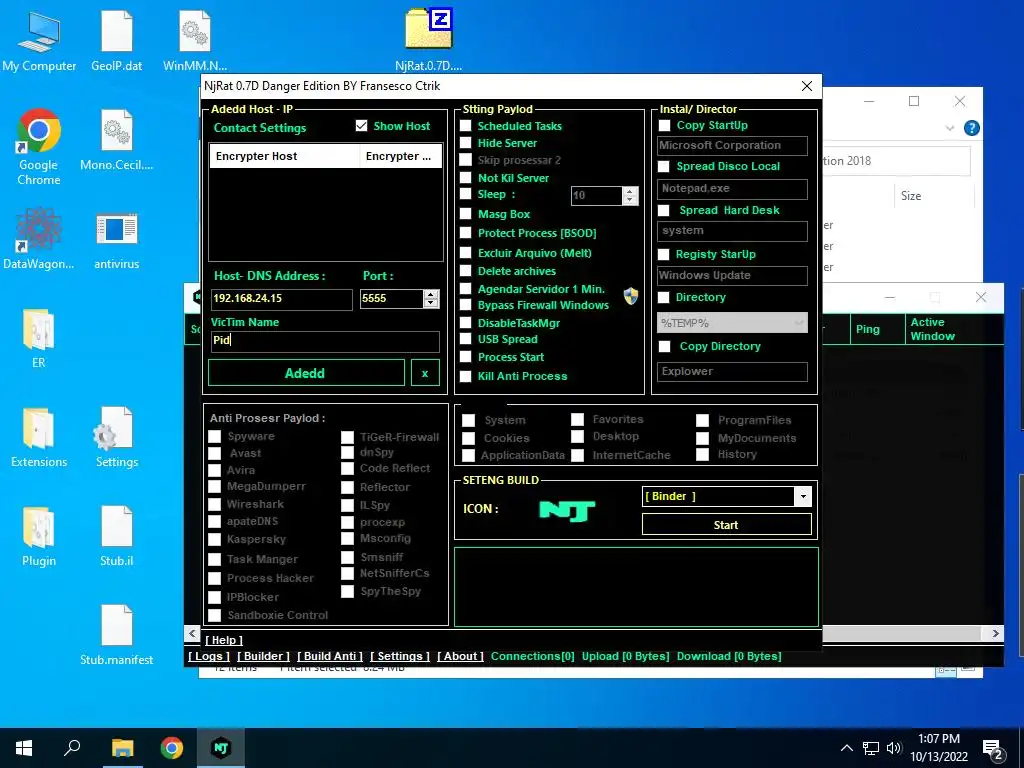
Task: Uncheck the Show Host checkbox
Action: click(361, 125)
